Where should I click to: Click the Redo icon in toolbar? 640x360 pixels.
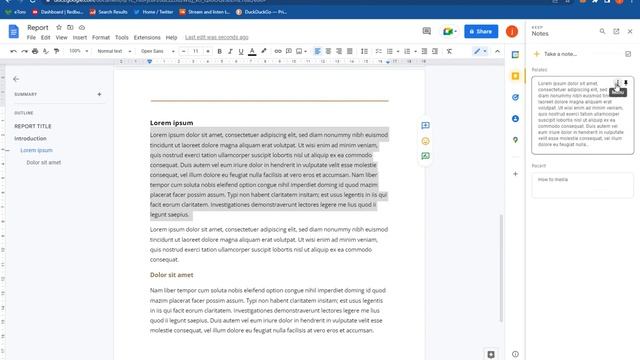tap(24, 51)
